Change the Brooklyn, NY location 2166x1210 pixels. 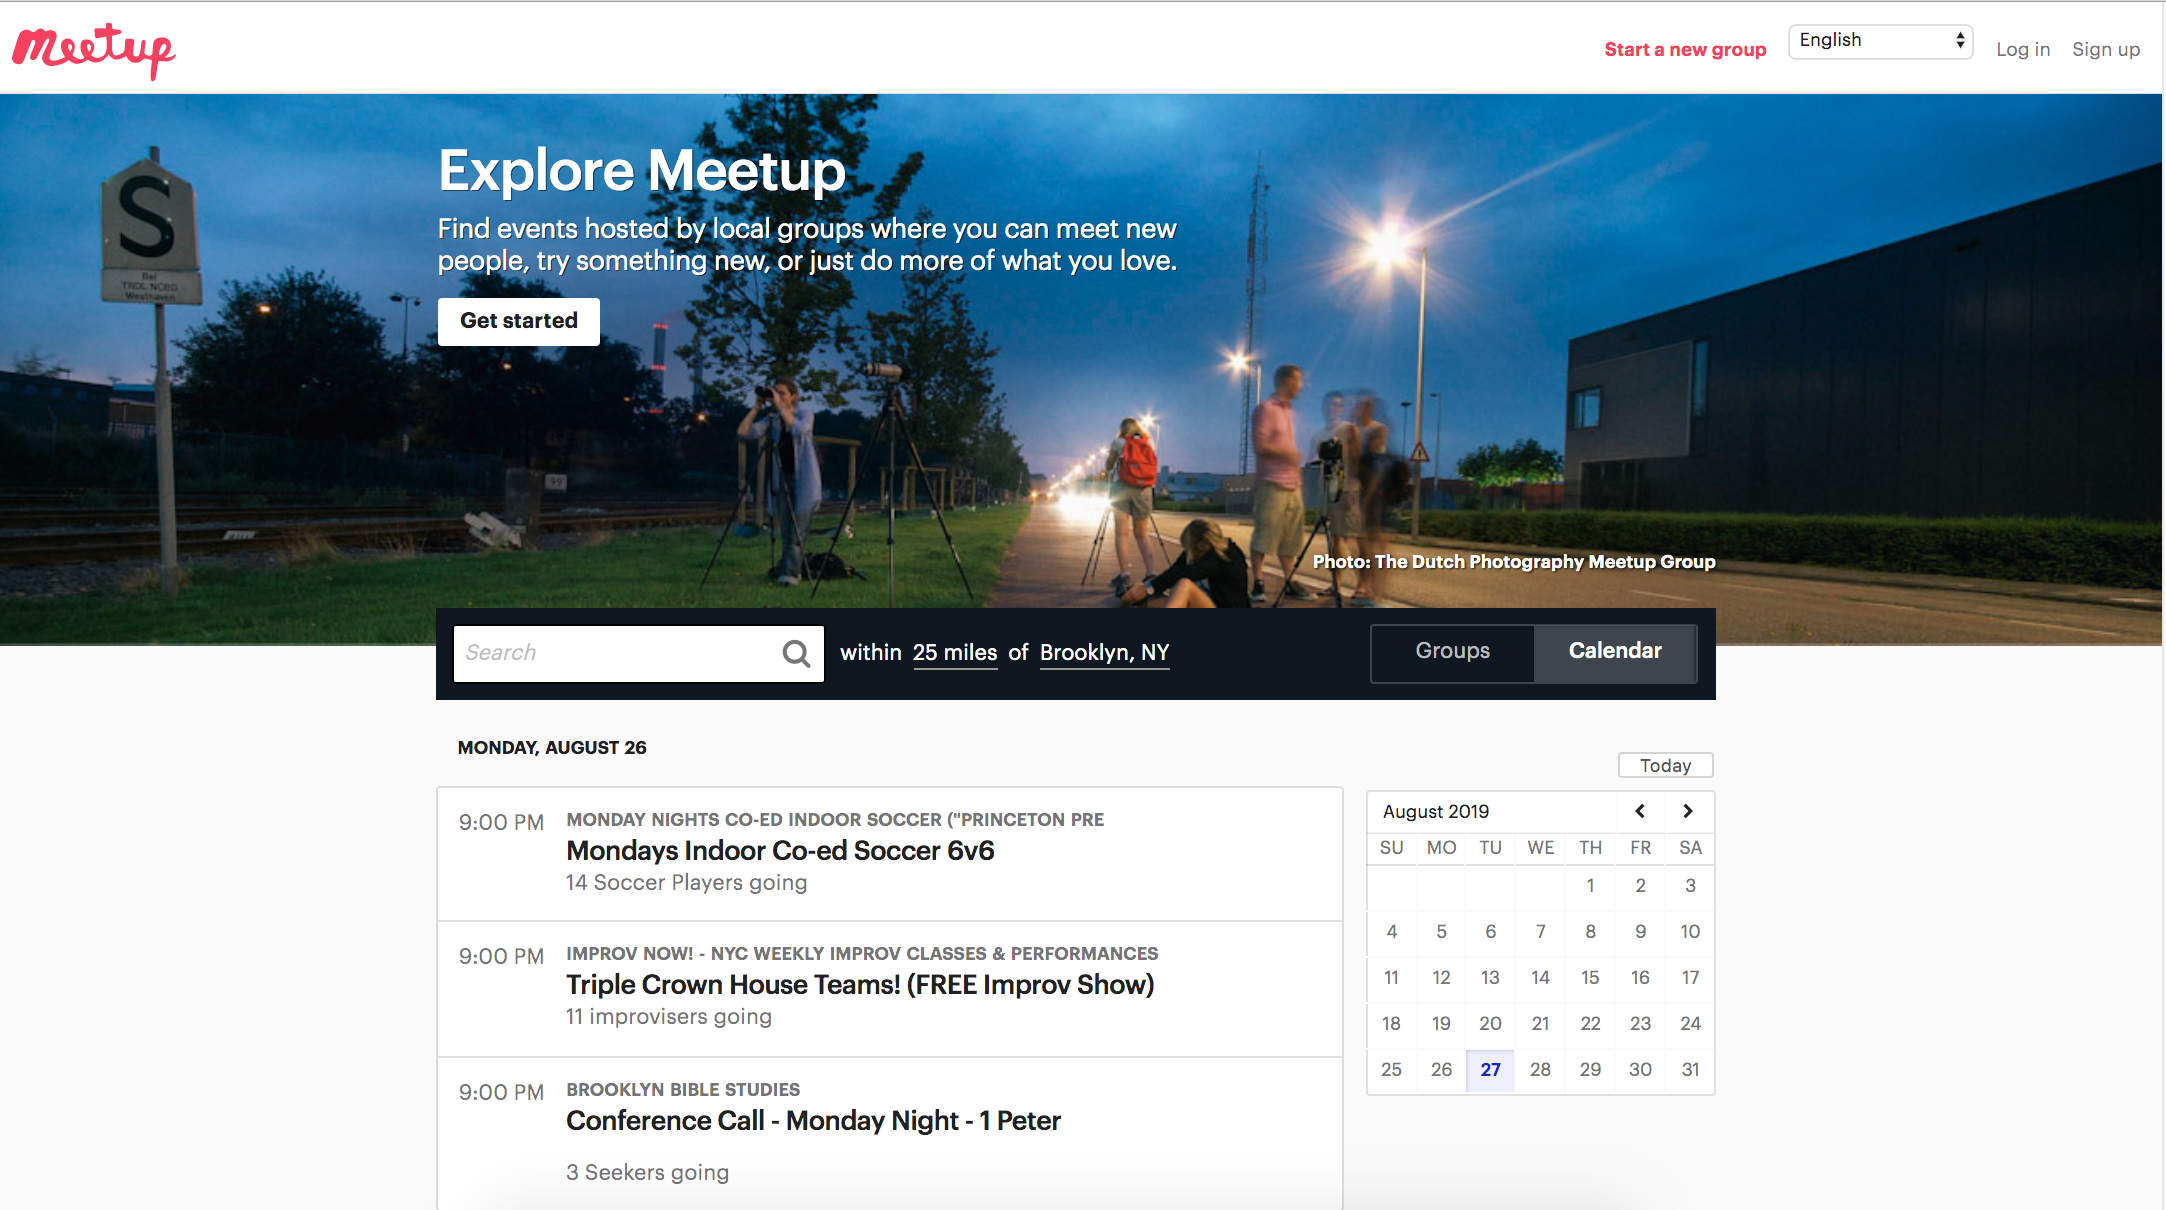click(x=1103, y=652)
